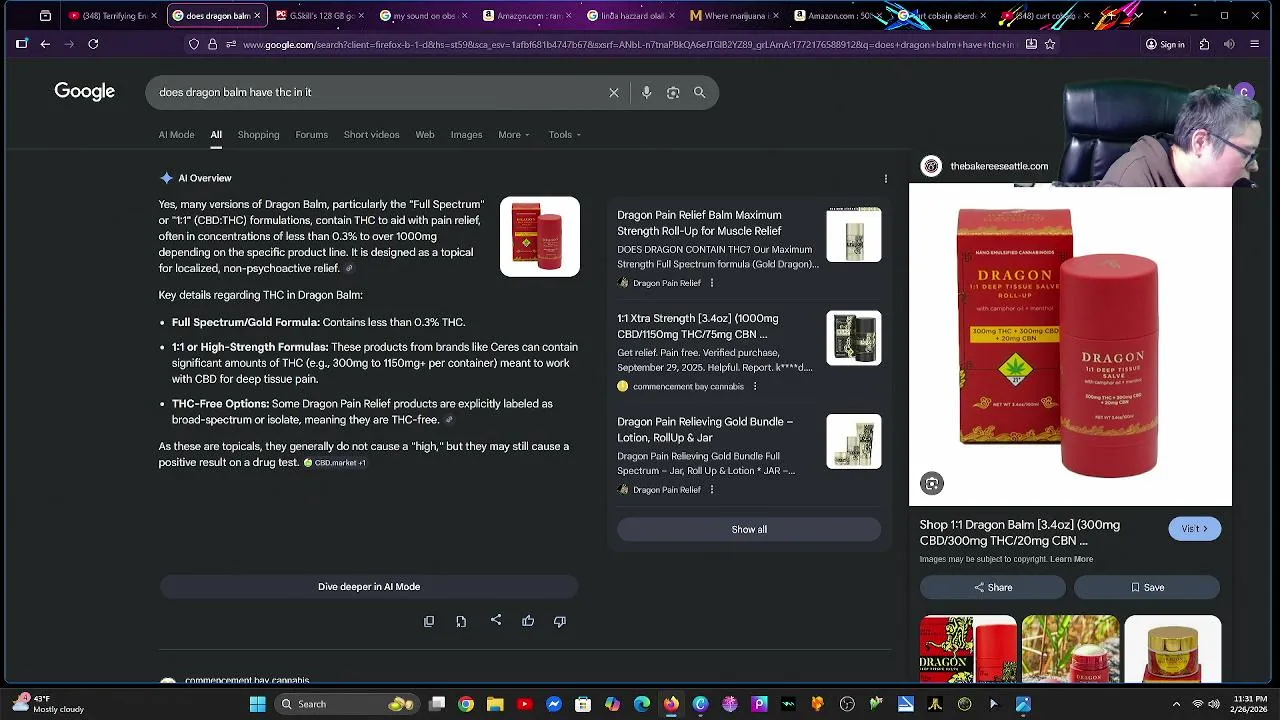Open YouTube from the taskbar
Viewport: 1280px width, 720px height.
pos(524,704)
